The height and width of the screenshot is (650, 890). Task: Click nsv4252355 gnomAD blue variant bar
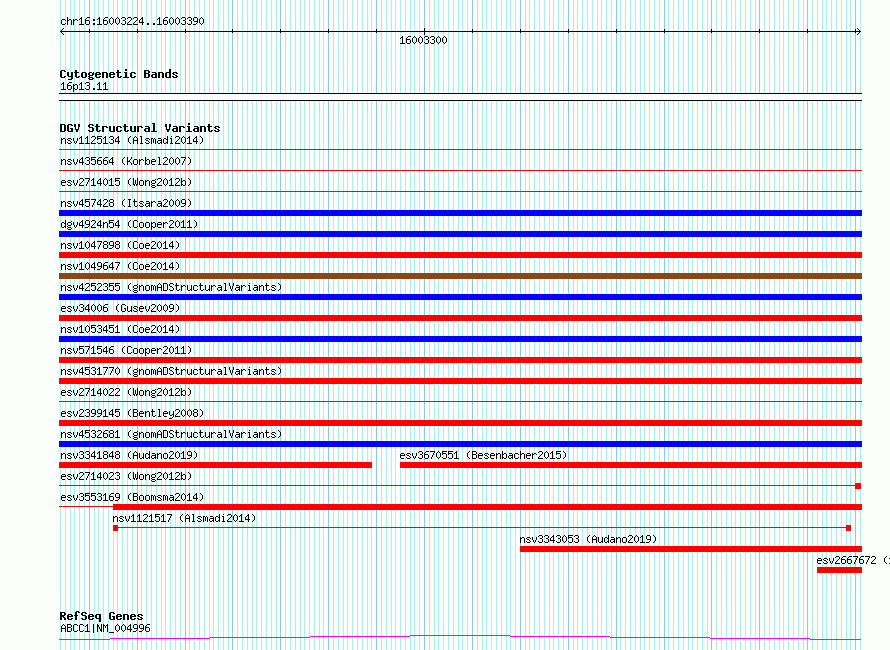(460, 297)
